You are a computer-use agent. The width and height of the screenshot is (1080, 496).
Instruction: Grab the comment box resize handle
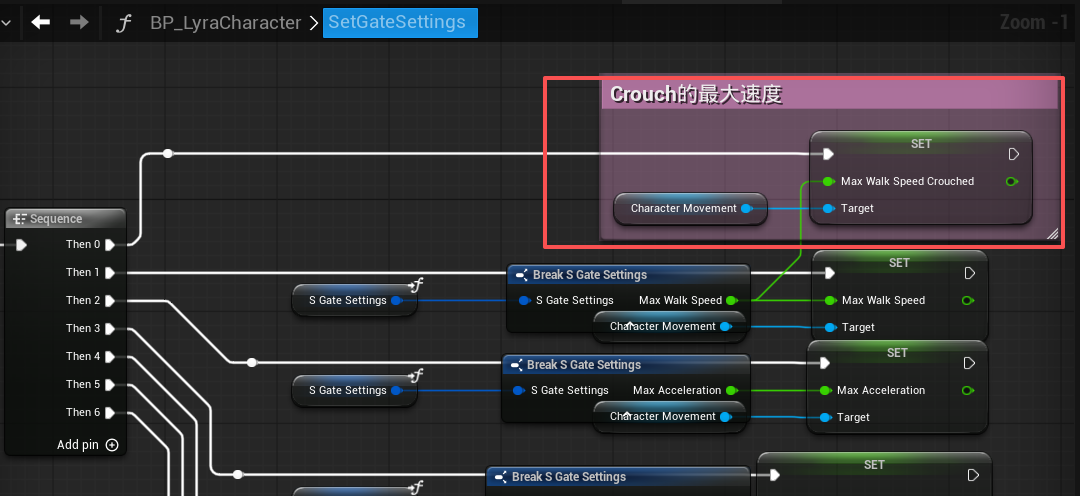(1052, 234)
